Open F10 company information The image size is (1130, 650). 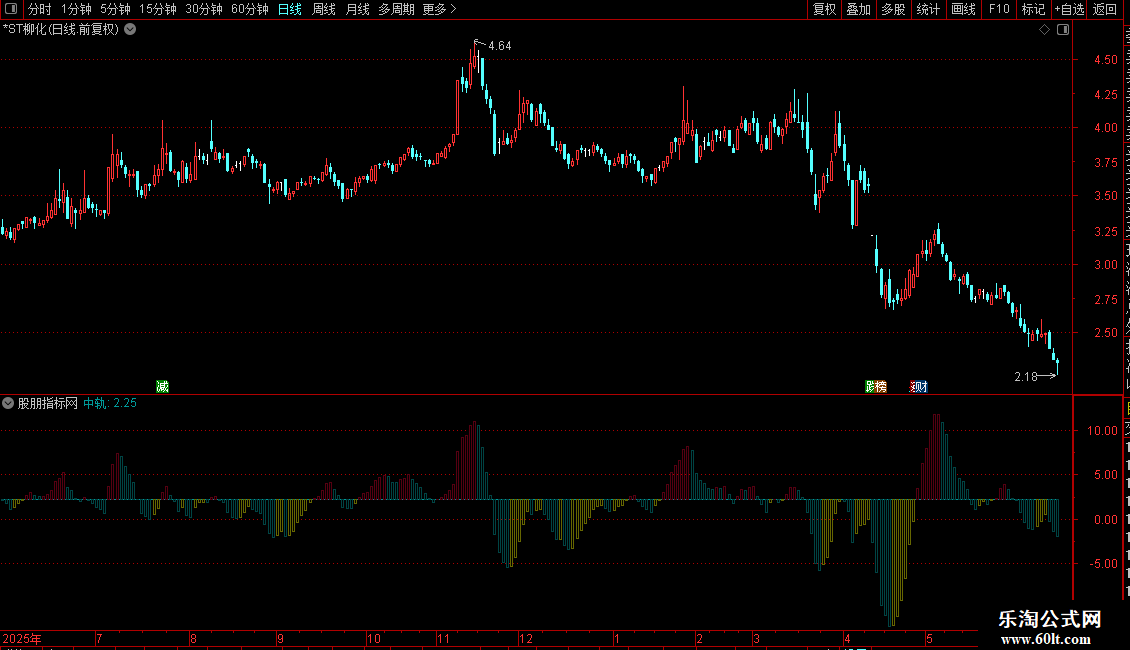click(999, 9)
